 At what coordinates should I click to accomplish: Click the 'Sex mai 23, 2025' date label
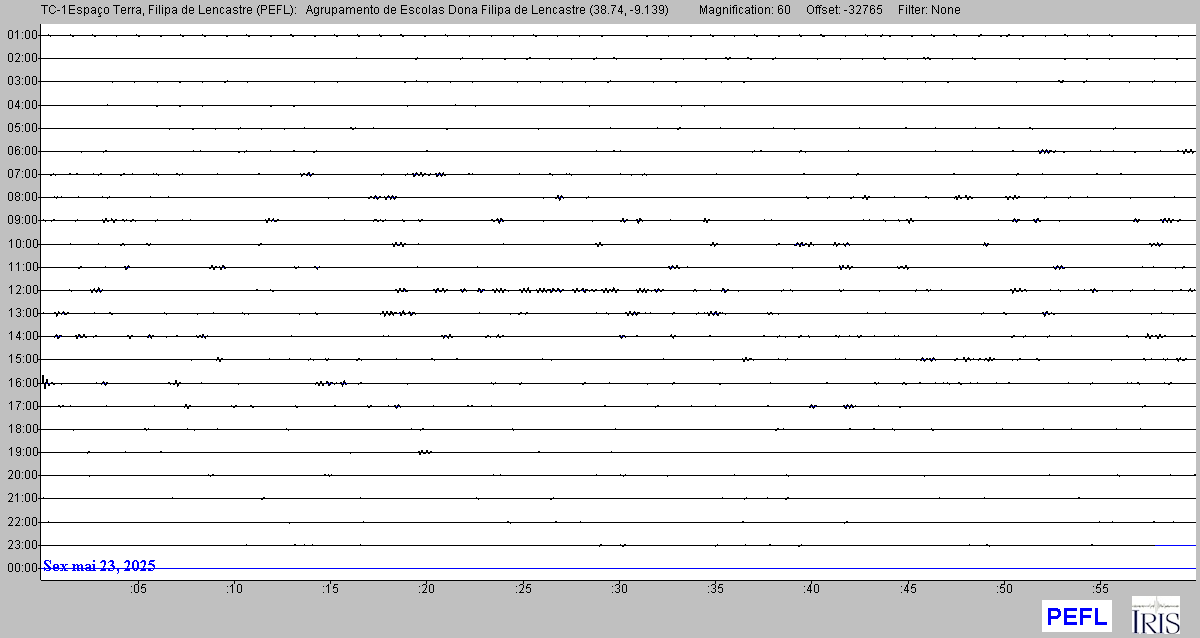pos(99,566)
